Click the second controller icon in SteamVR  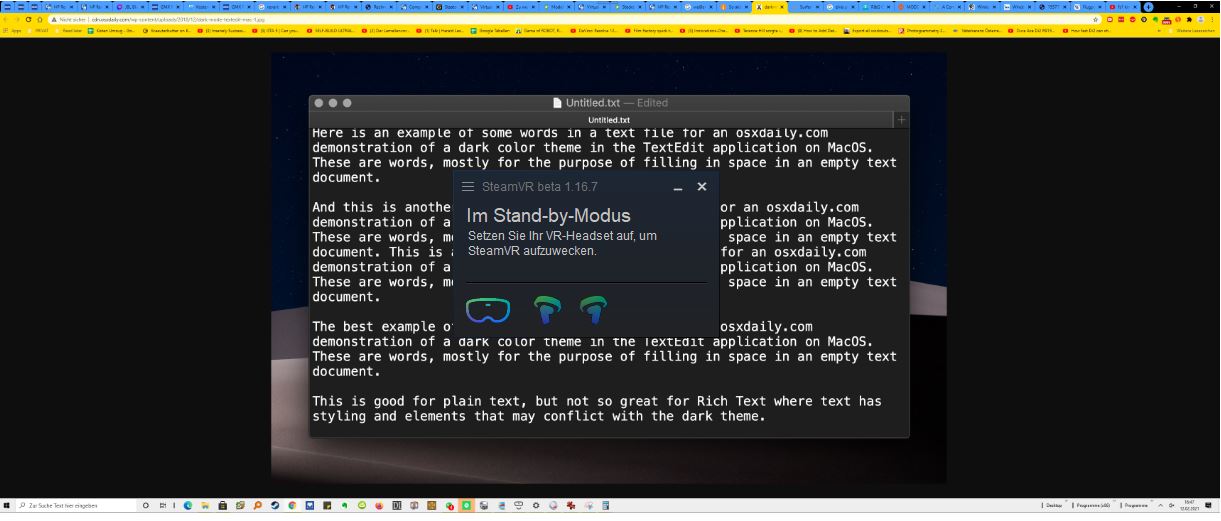[x=593, y=310]
